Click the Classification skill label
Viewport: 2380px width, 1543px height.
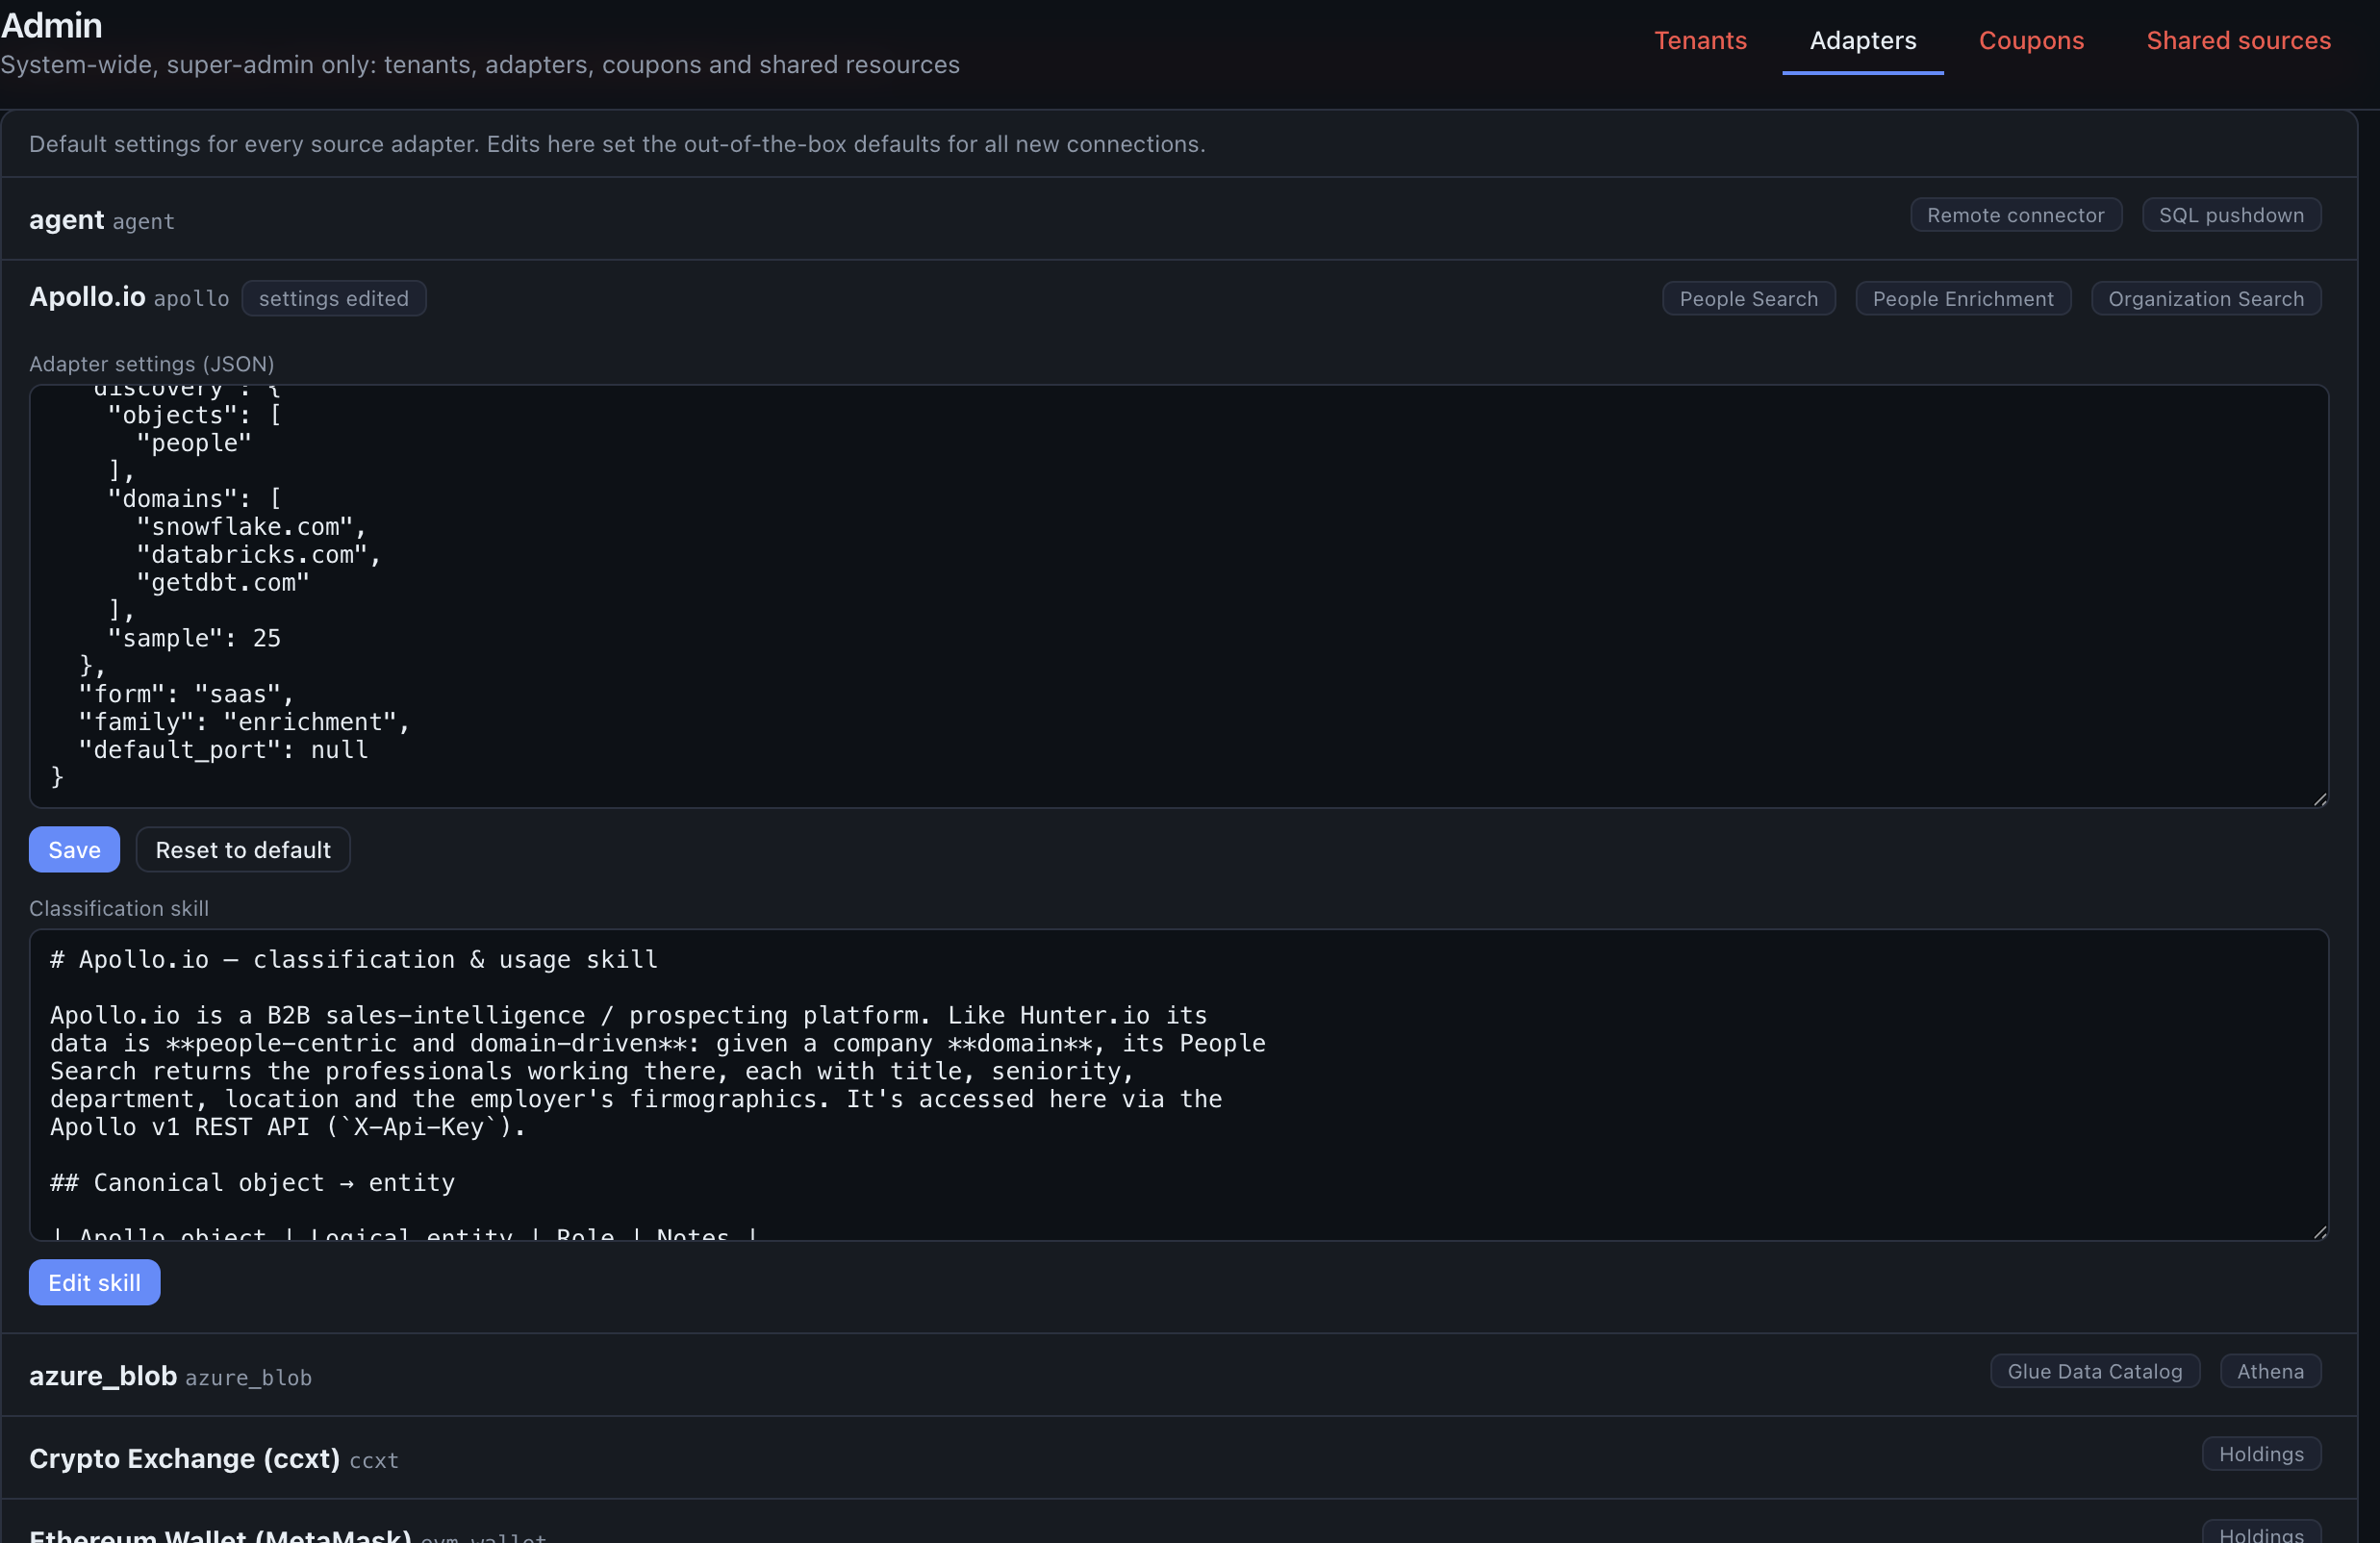click(119, 908)
